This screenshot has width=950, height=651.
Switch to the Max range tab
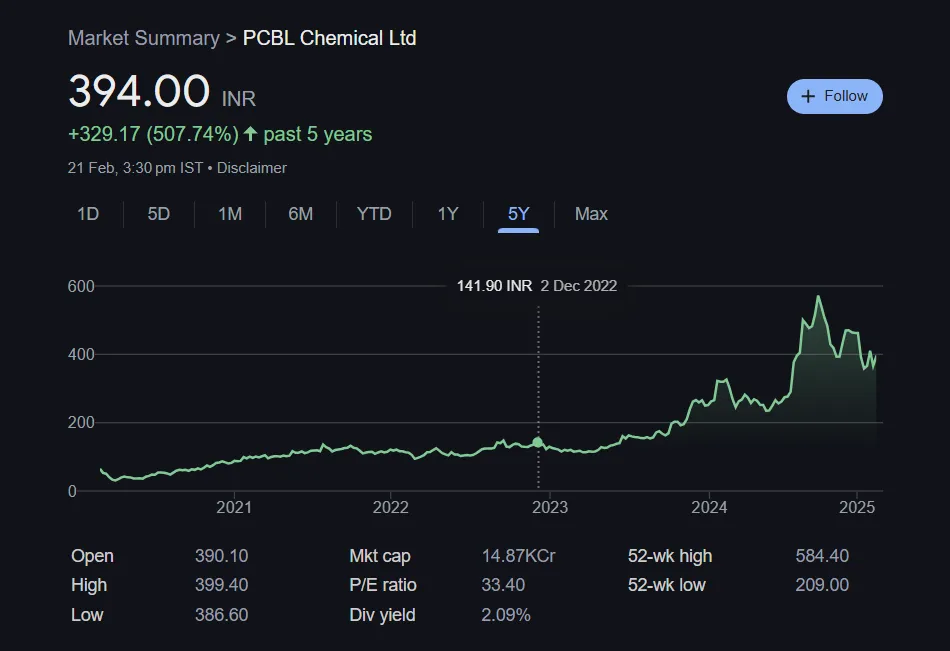(x=591, y=214)
